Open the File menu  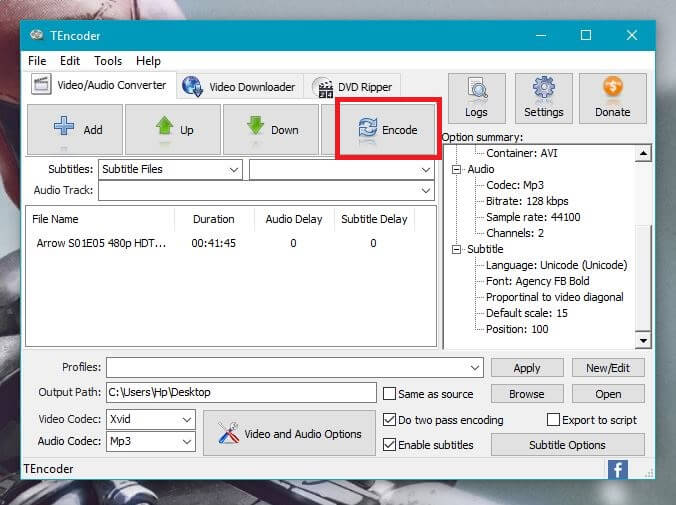pos(37,61)
